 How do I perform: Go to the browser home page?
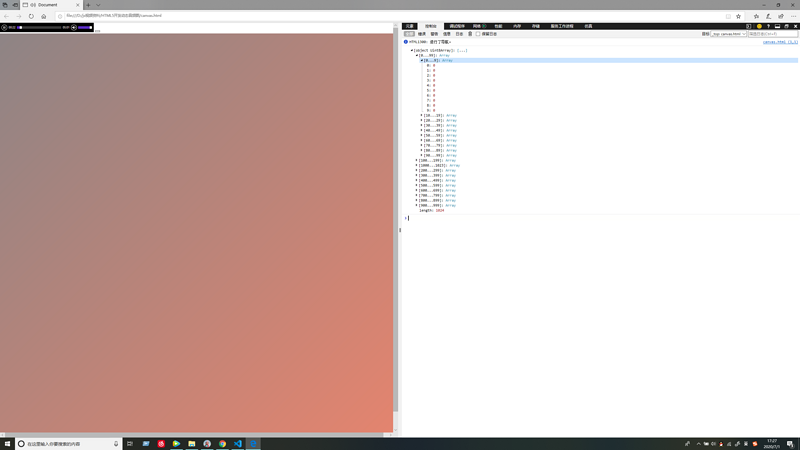pyautogui.click(x=44, y=16)
